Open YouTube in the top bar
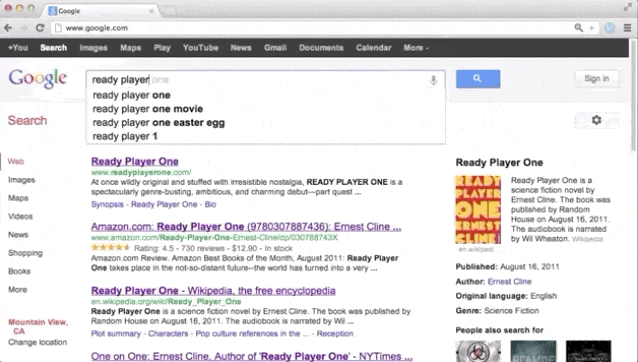Viewport: 638px width, 362px height. [201, 48]
